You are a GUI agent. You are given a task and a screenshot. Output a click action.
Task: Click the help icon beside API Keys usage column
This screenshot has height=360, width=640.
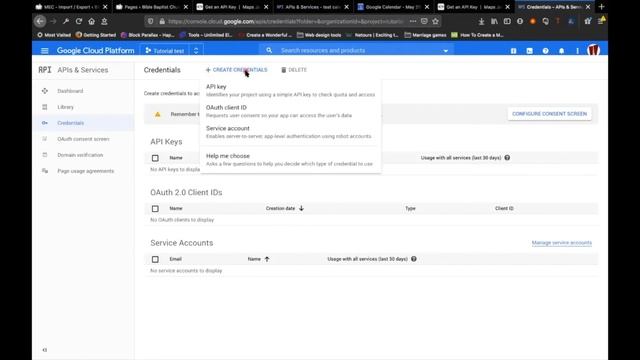coord(507,158)
